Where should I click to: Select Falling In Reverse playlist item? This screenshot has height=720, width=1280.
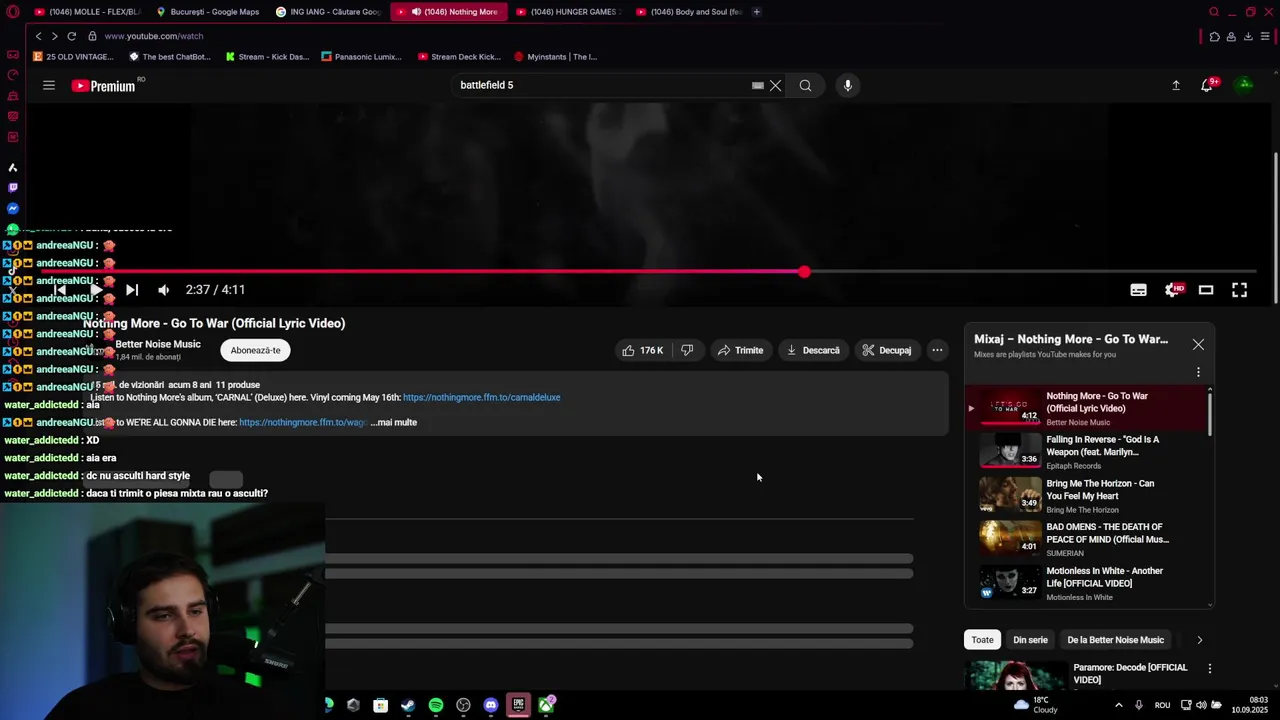(1086, 452)
